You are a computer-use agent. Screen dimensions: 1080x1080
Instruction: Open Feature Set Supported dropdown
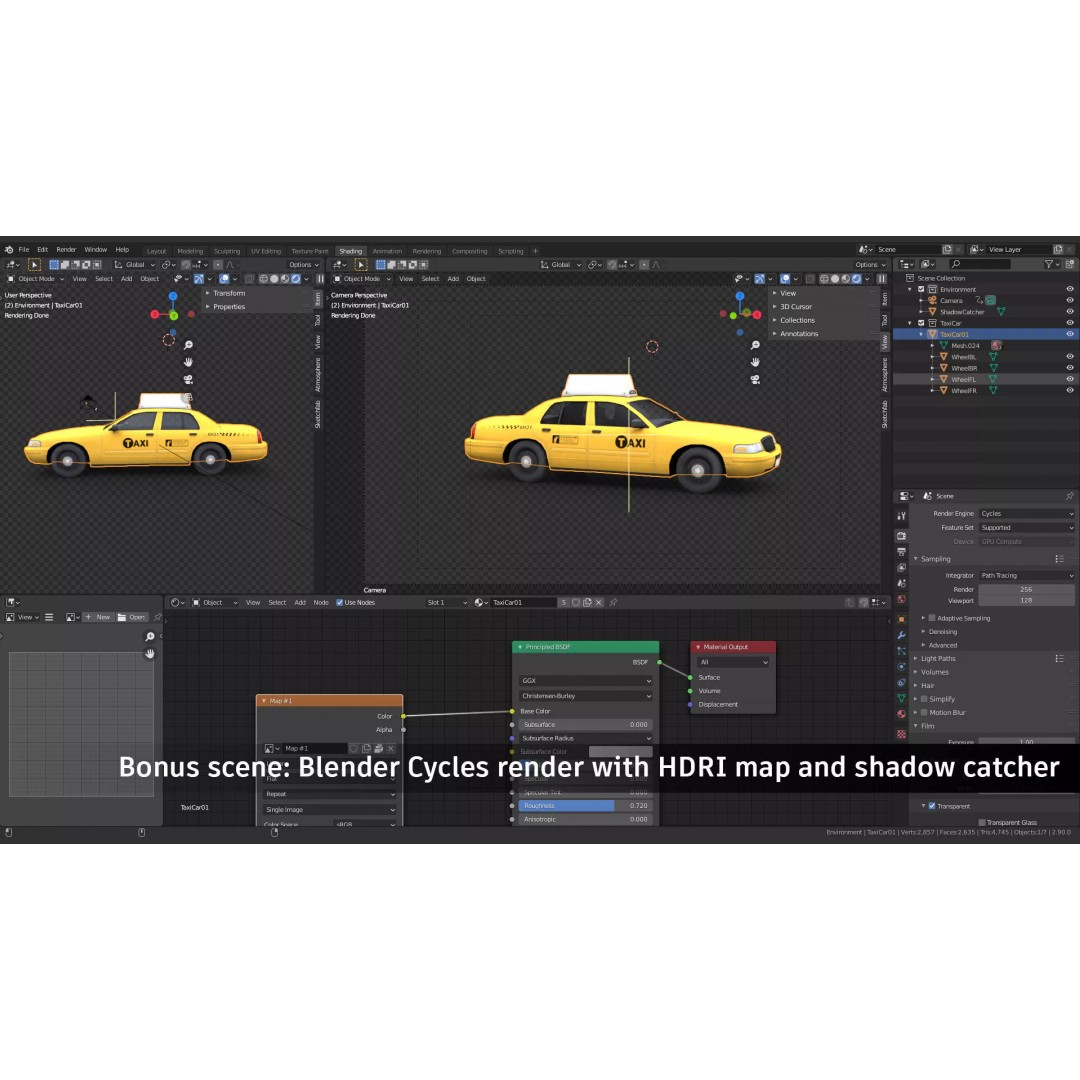(1026, 528)
